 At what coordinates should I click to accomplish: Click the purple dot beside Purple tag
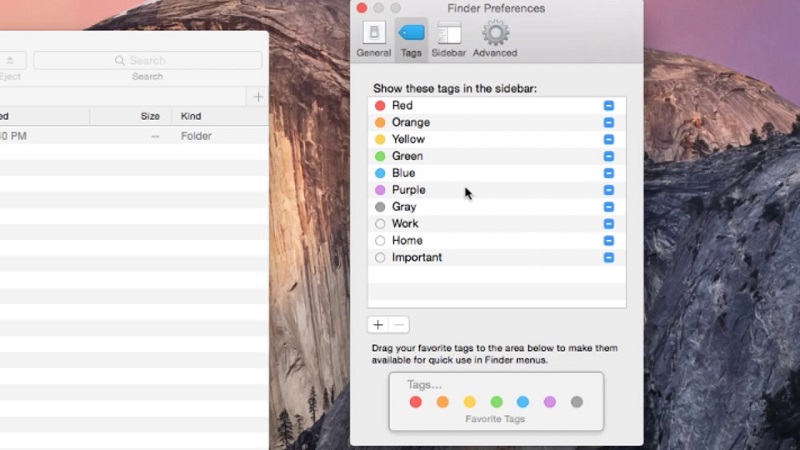click(x=380, y=190)
